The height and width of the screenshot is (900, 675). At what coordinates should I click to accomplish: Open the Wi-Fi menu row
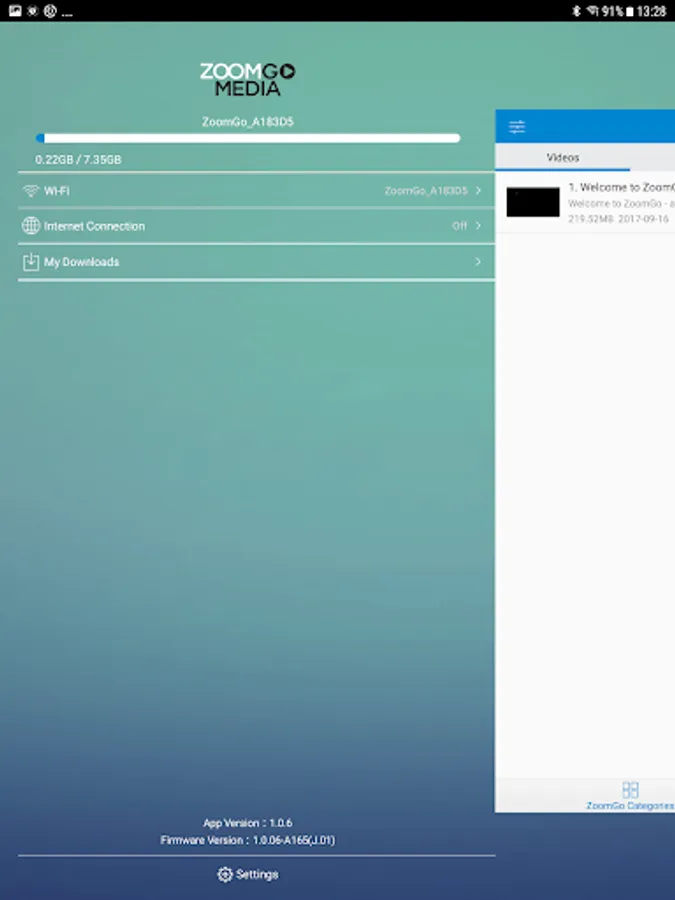(257, 191)
